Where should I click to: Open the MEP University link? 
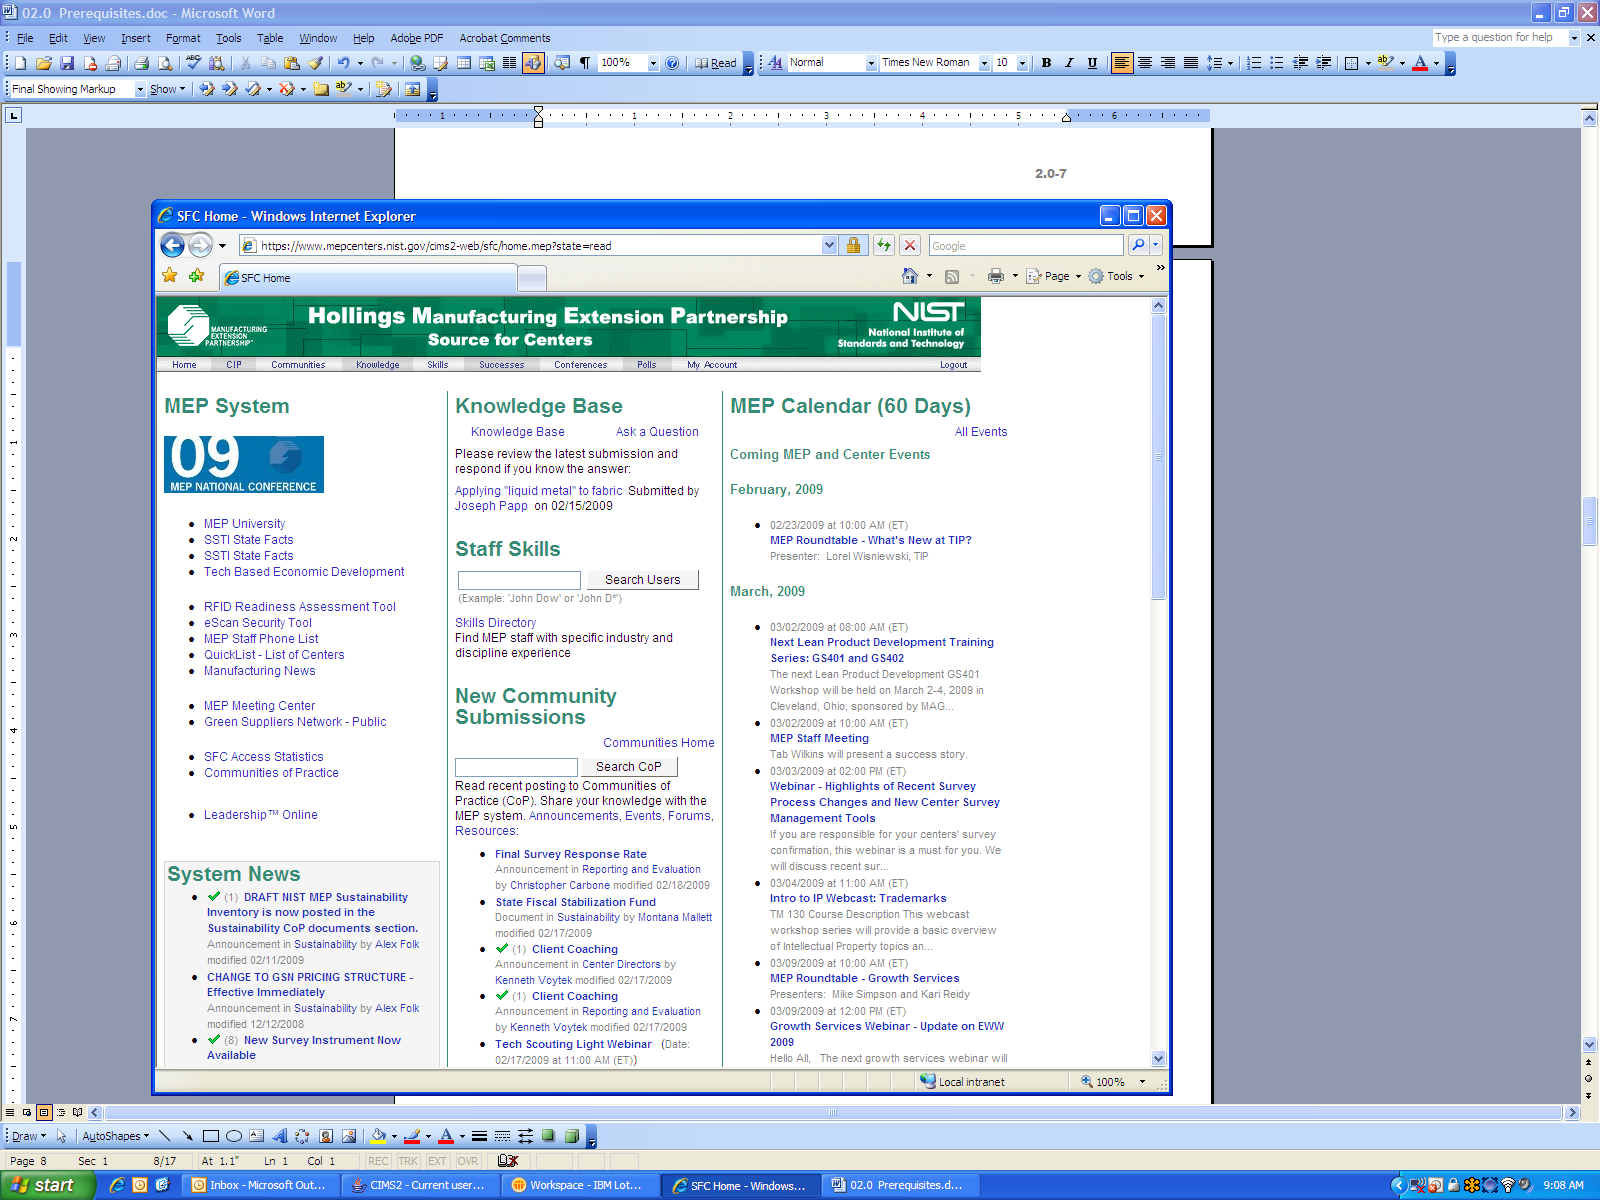[244, 524]
